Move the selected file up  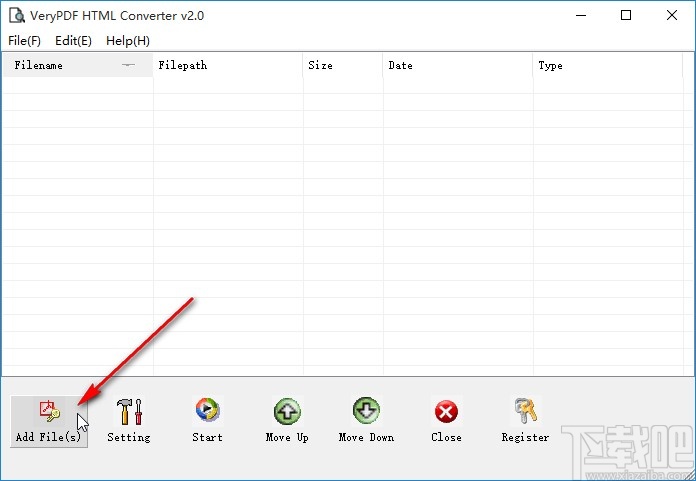point(287,421)
